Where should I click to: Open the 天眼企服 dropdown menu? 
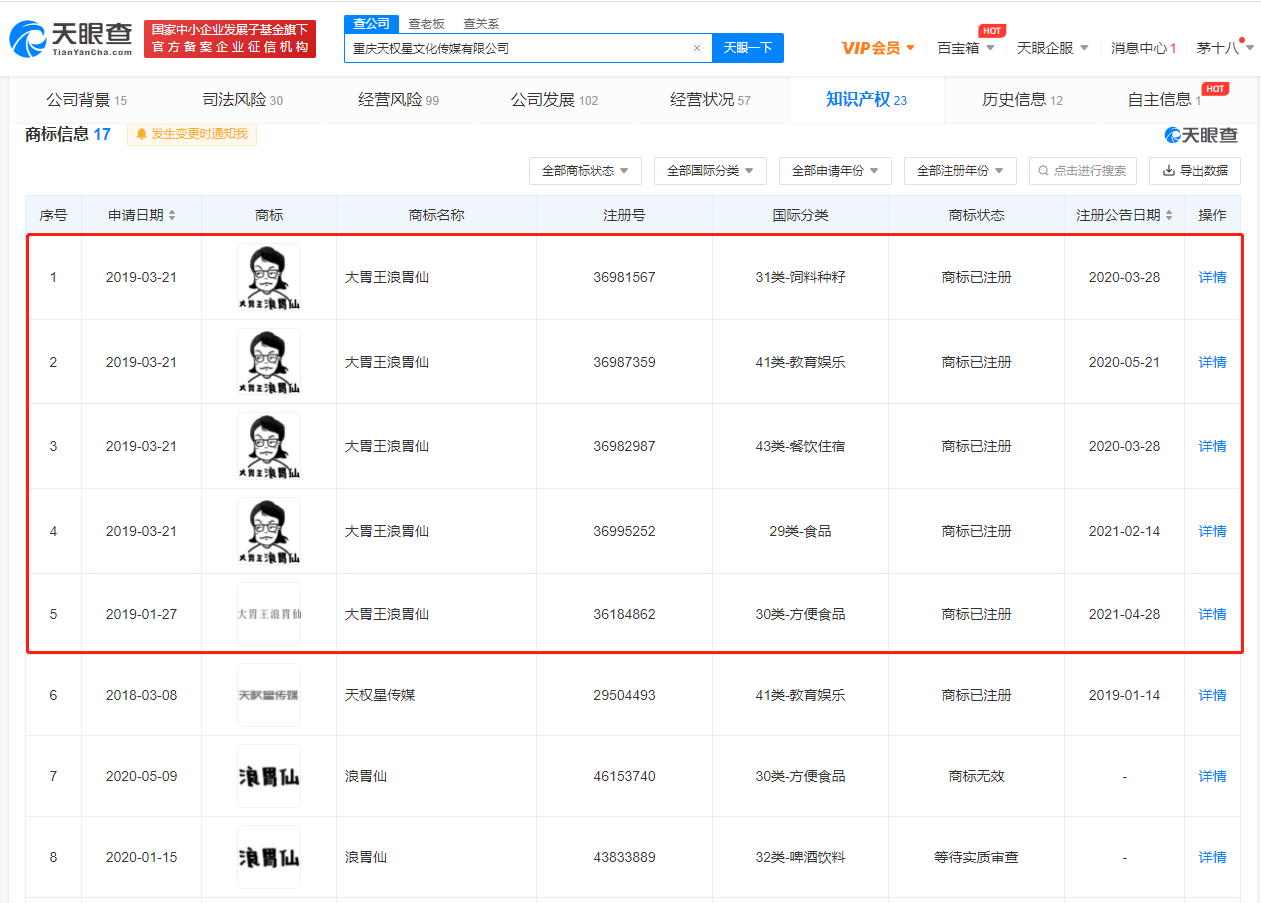[1052, 48]
